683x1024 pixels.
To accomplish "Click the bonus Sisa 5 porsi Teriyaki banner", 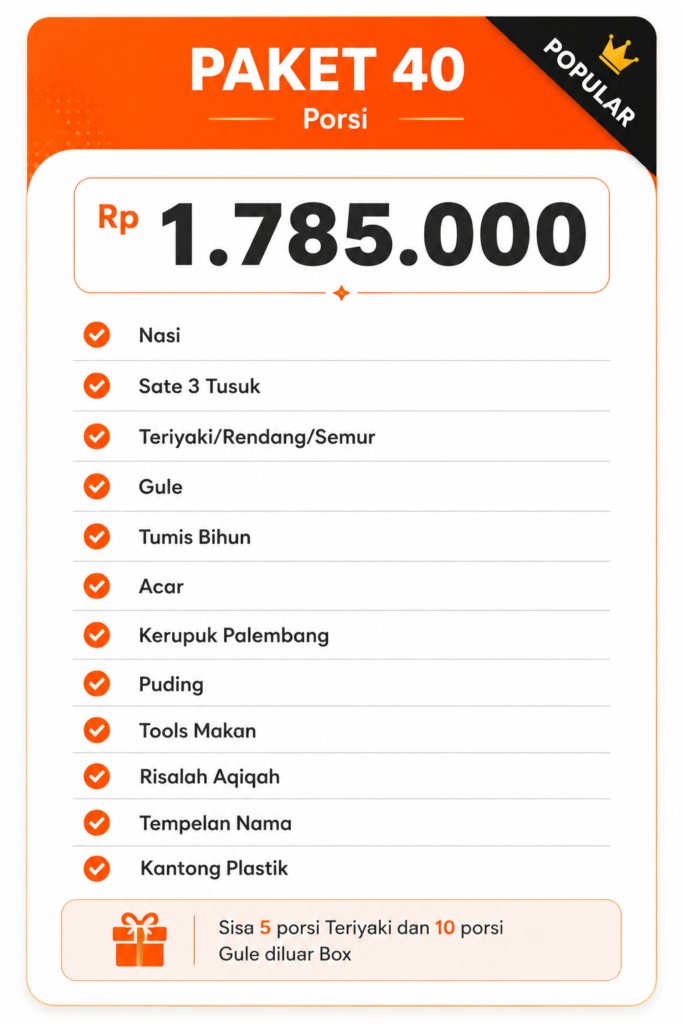I will coord(342,940).
